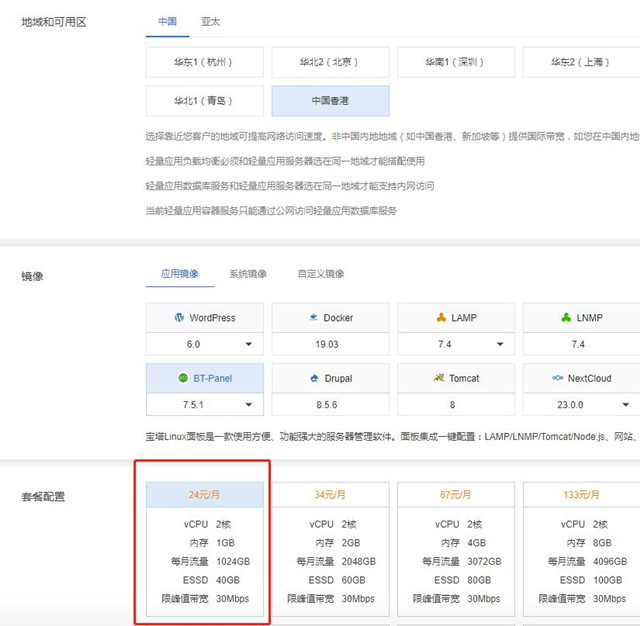Screen dimensions: 640x626
Task: Select region 华东2（上海）
Action: click(581, 62)
